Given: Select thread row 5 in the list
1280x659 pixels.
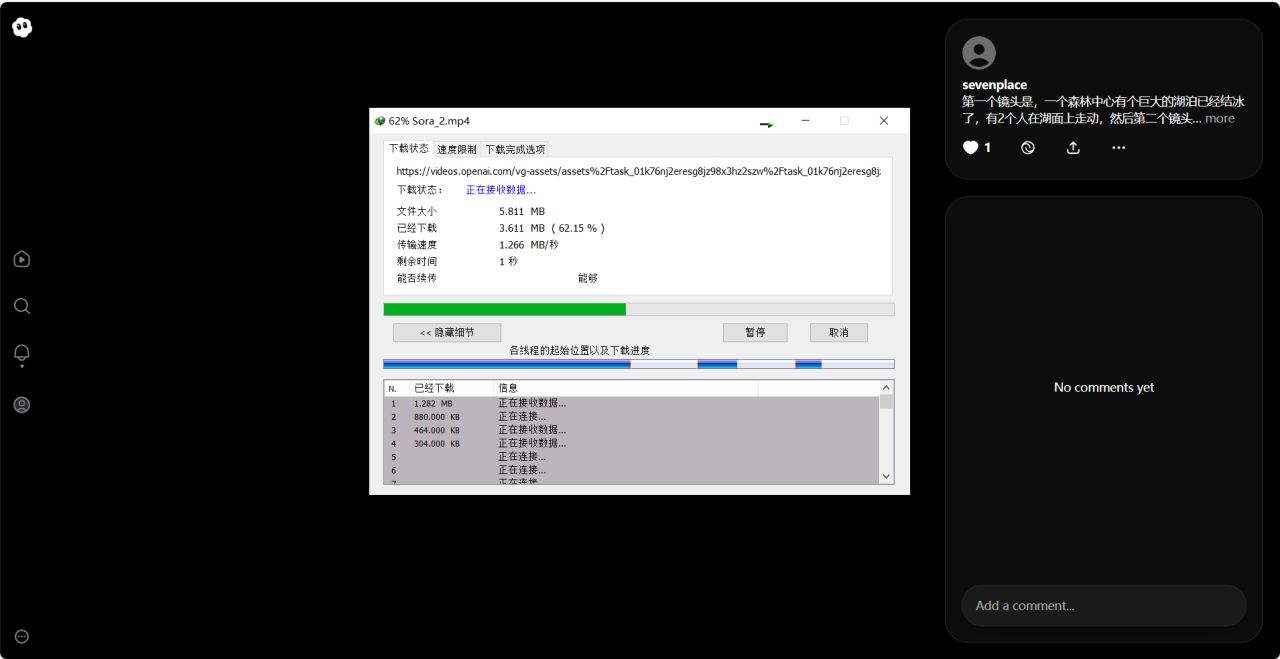Looking at the screenshot, I should (x=631, y=456).
